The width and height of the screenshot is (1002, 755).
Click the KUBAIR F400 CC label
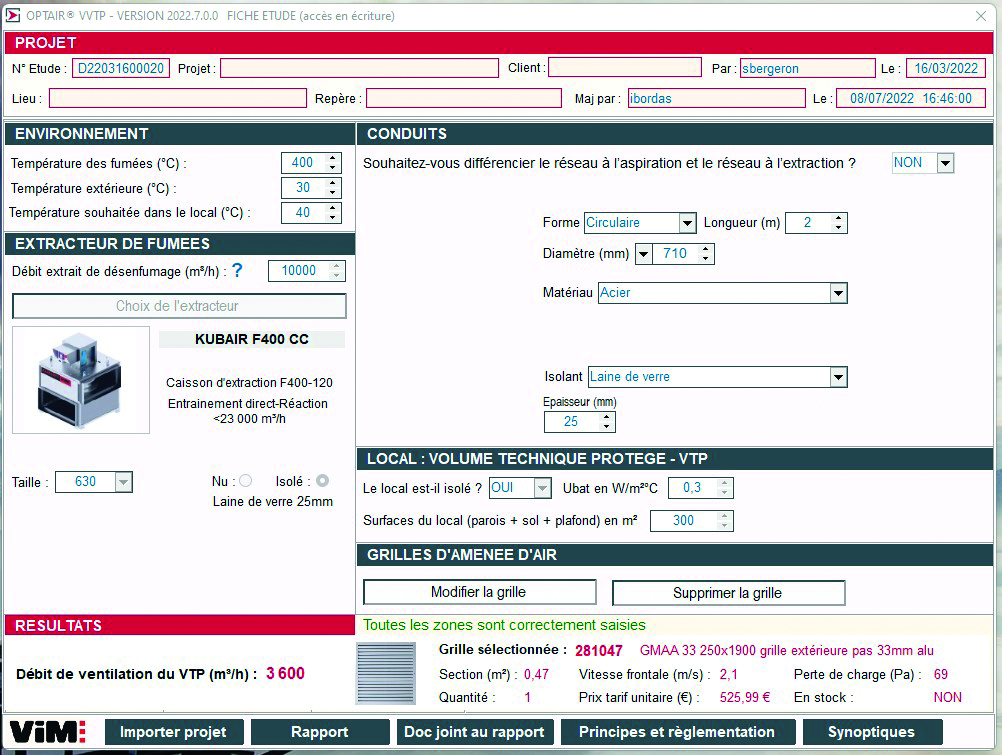click(x=252, y=339)
